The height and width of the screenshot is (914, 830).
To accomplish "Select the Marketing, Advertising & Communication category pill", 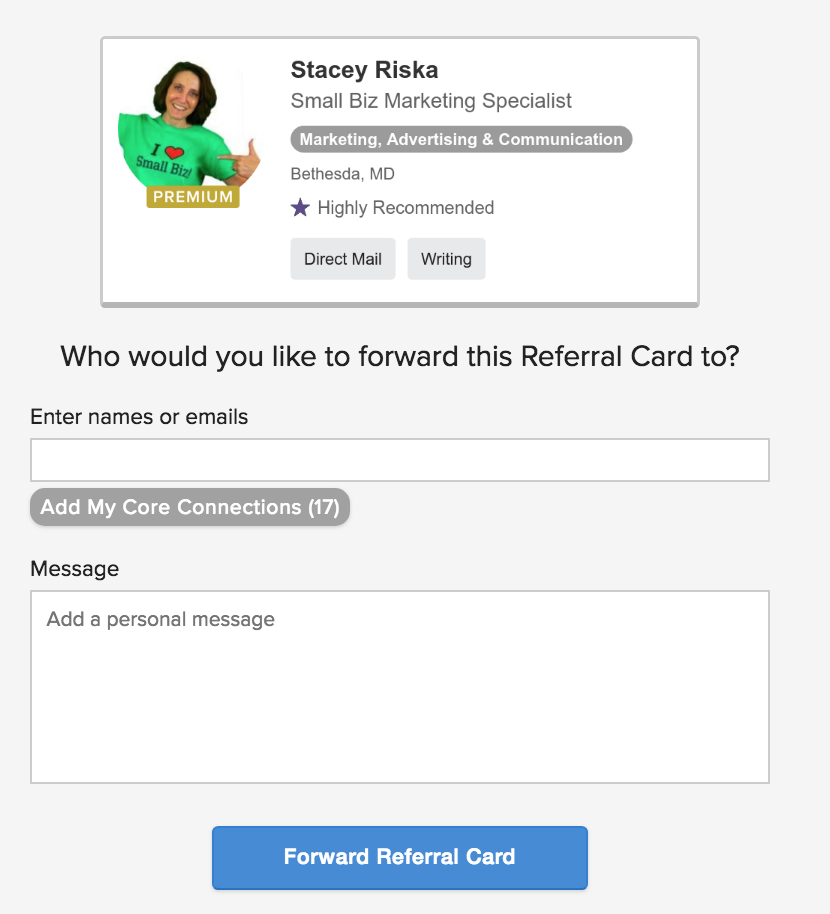I will (460, 139).
